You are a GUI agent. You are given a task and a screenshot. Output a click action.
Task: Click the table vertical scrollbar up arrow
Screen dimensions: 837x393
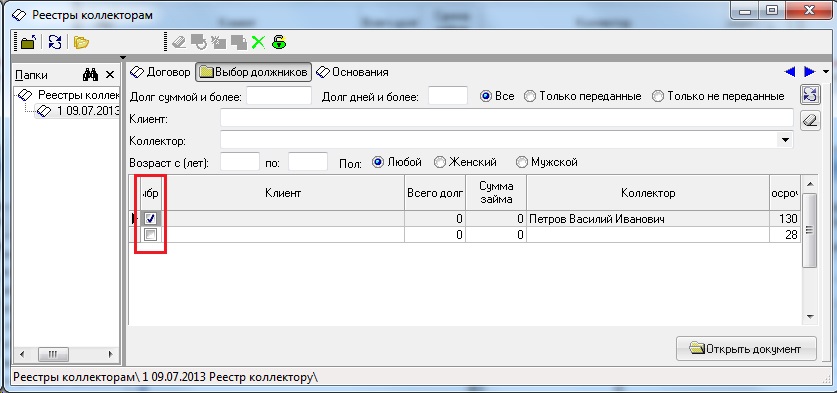click(810, 184)
